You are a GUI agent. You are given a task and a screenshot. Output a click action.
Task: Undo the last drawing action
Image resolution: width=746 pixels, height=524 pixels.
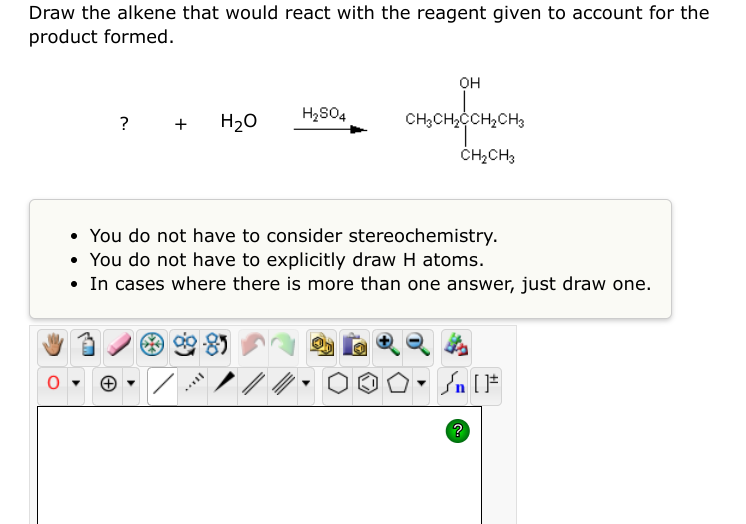pos(253,345)
